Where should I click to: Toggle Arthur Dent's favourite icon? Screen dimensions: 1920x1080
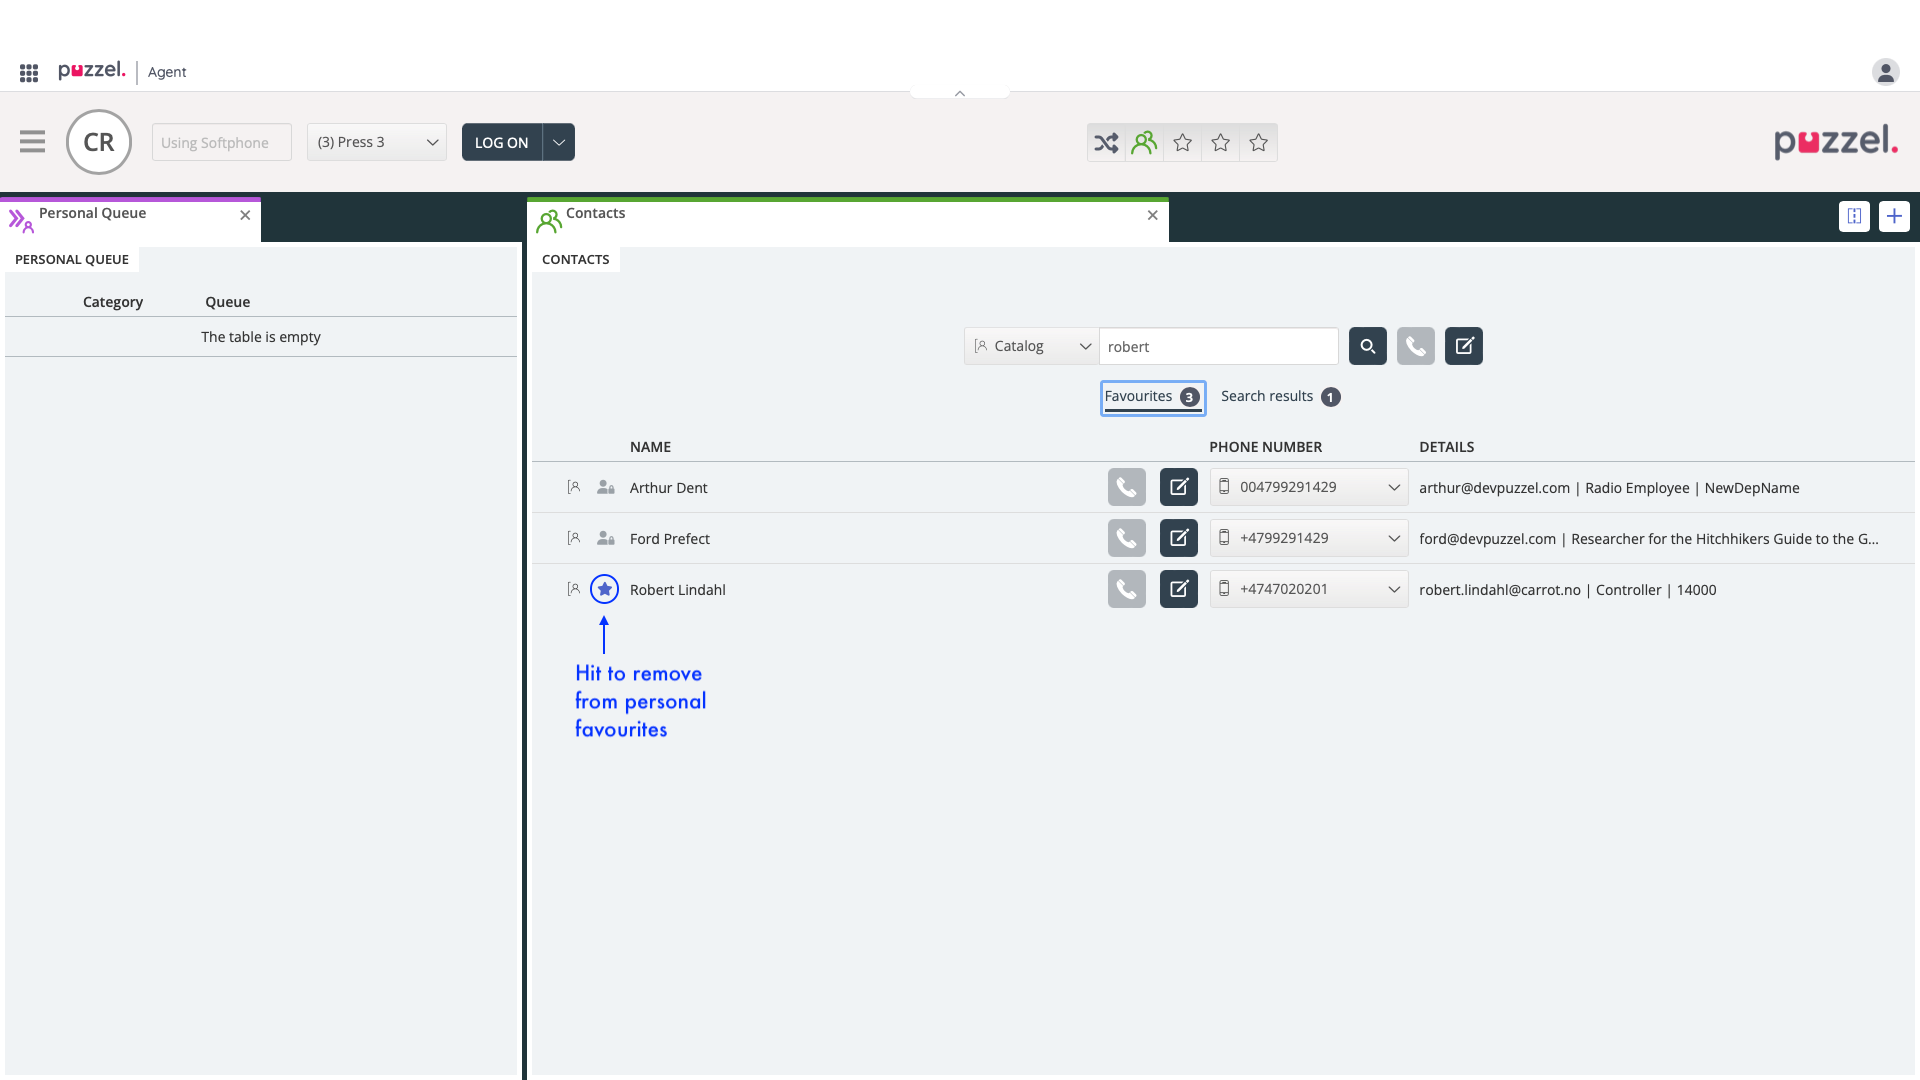click(605, 487)
